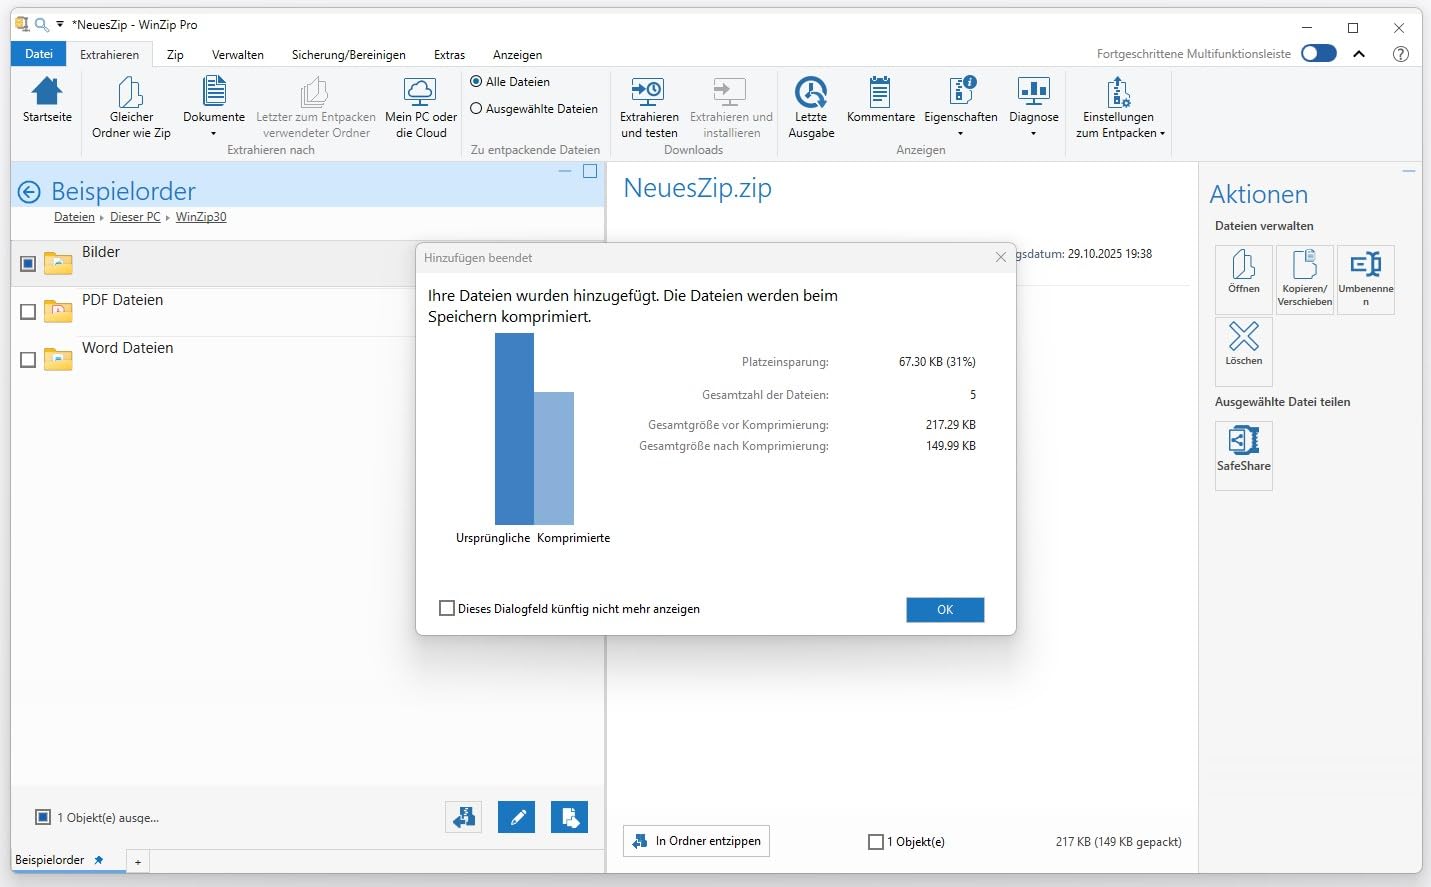Viewport: 1431px width, 887px height.
Task: Select the Alle Dateien radio button
Action: pyautogui.click(x=476, y=82)
